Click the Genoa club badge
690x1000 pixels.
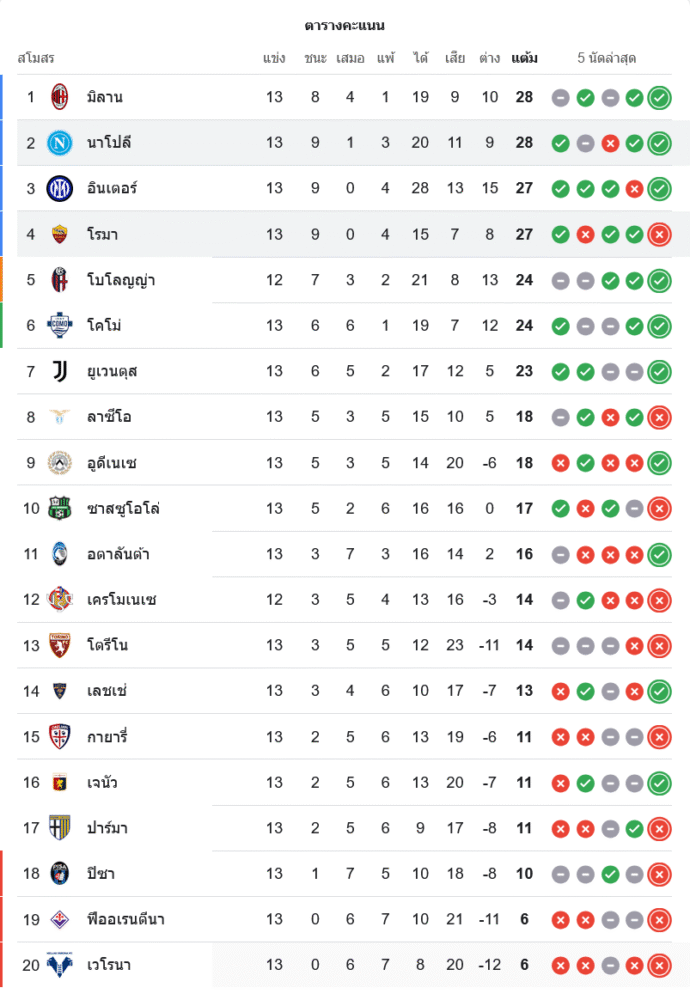(x=60, y=782)
